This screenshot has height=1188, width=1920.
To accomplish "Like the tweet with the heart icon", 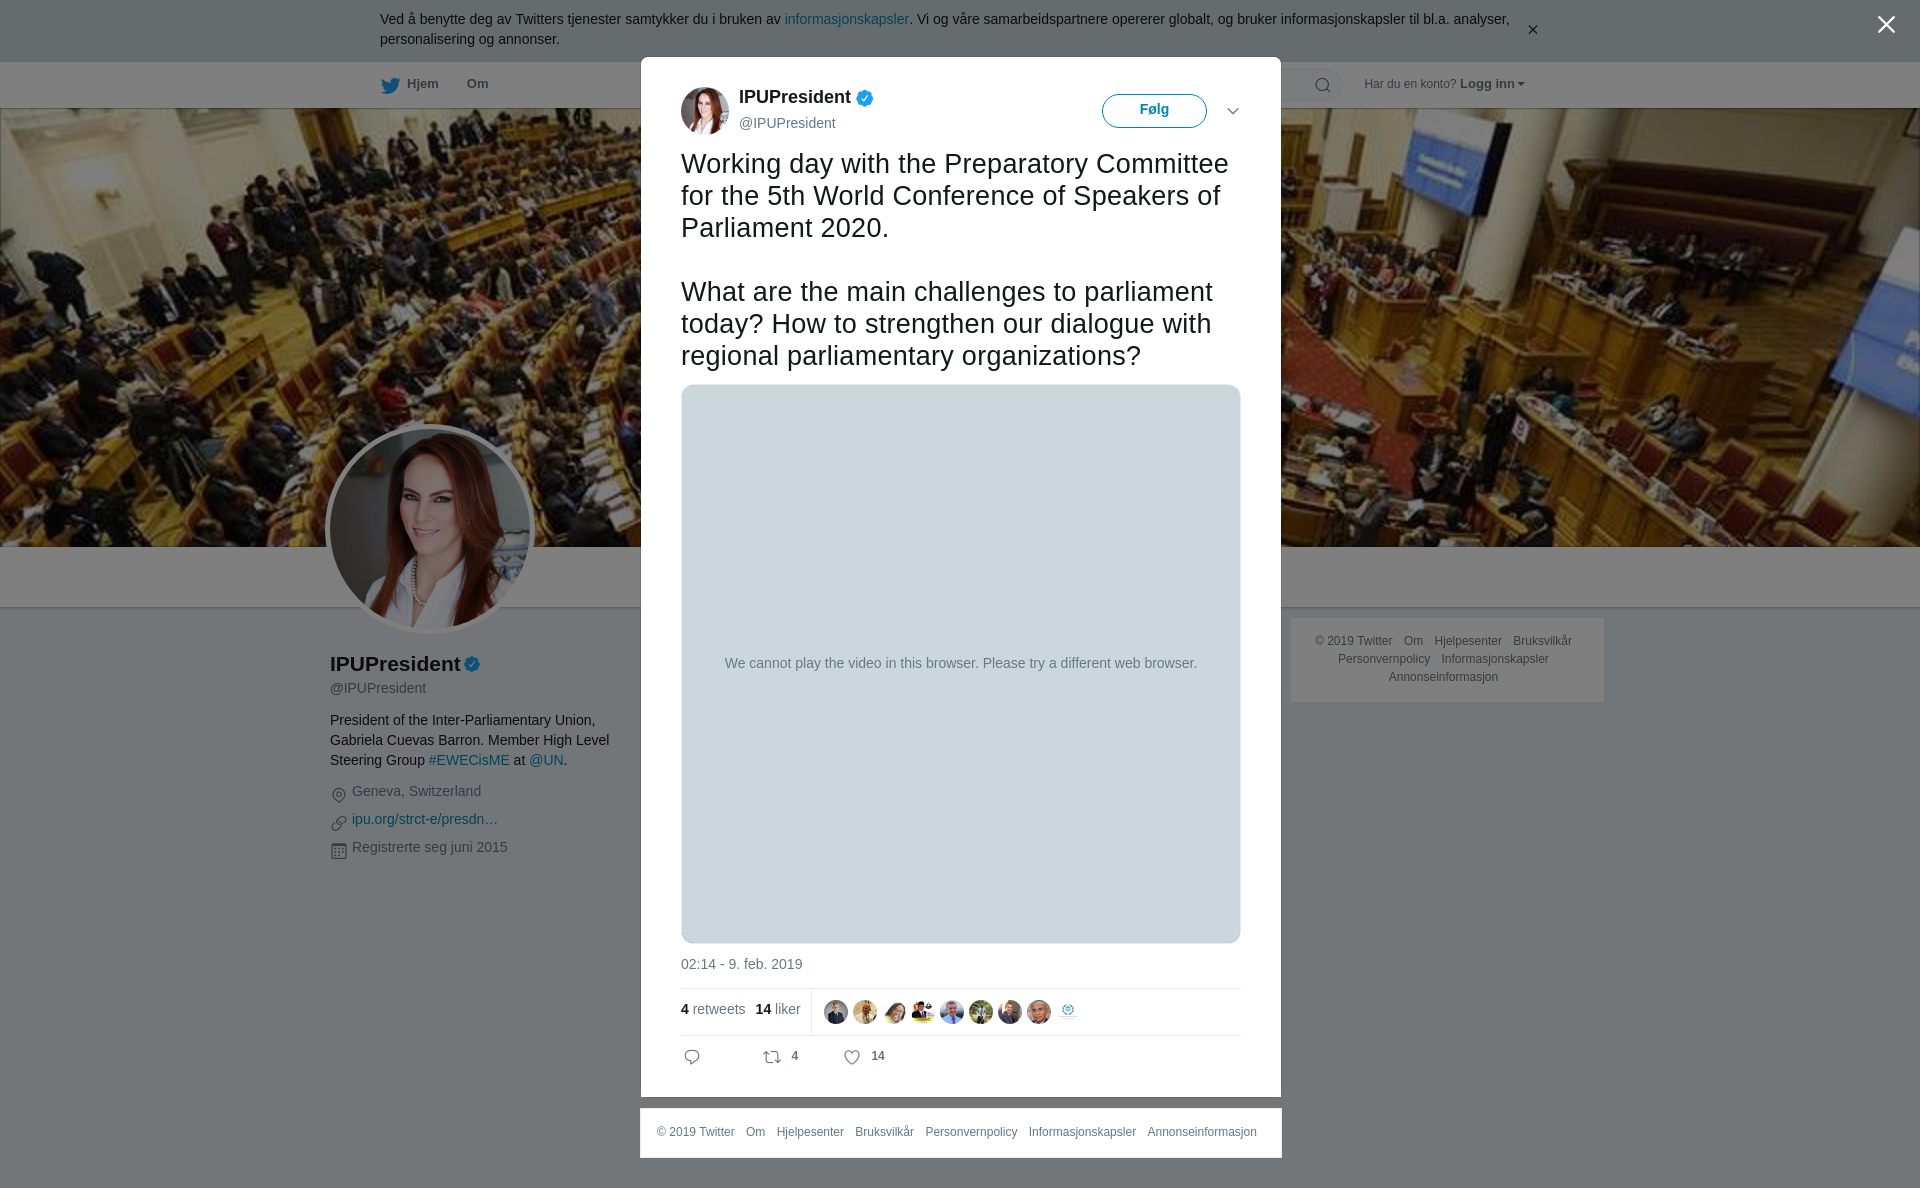I will coord(852,1057).
